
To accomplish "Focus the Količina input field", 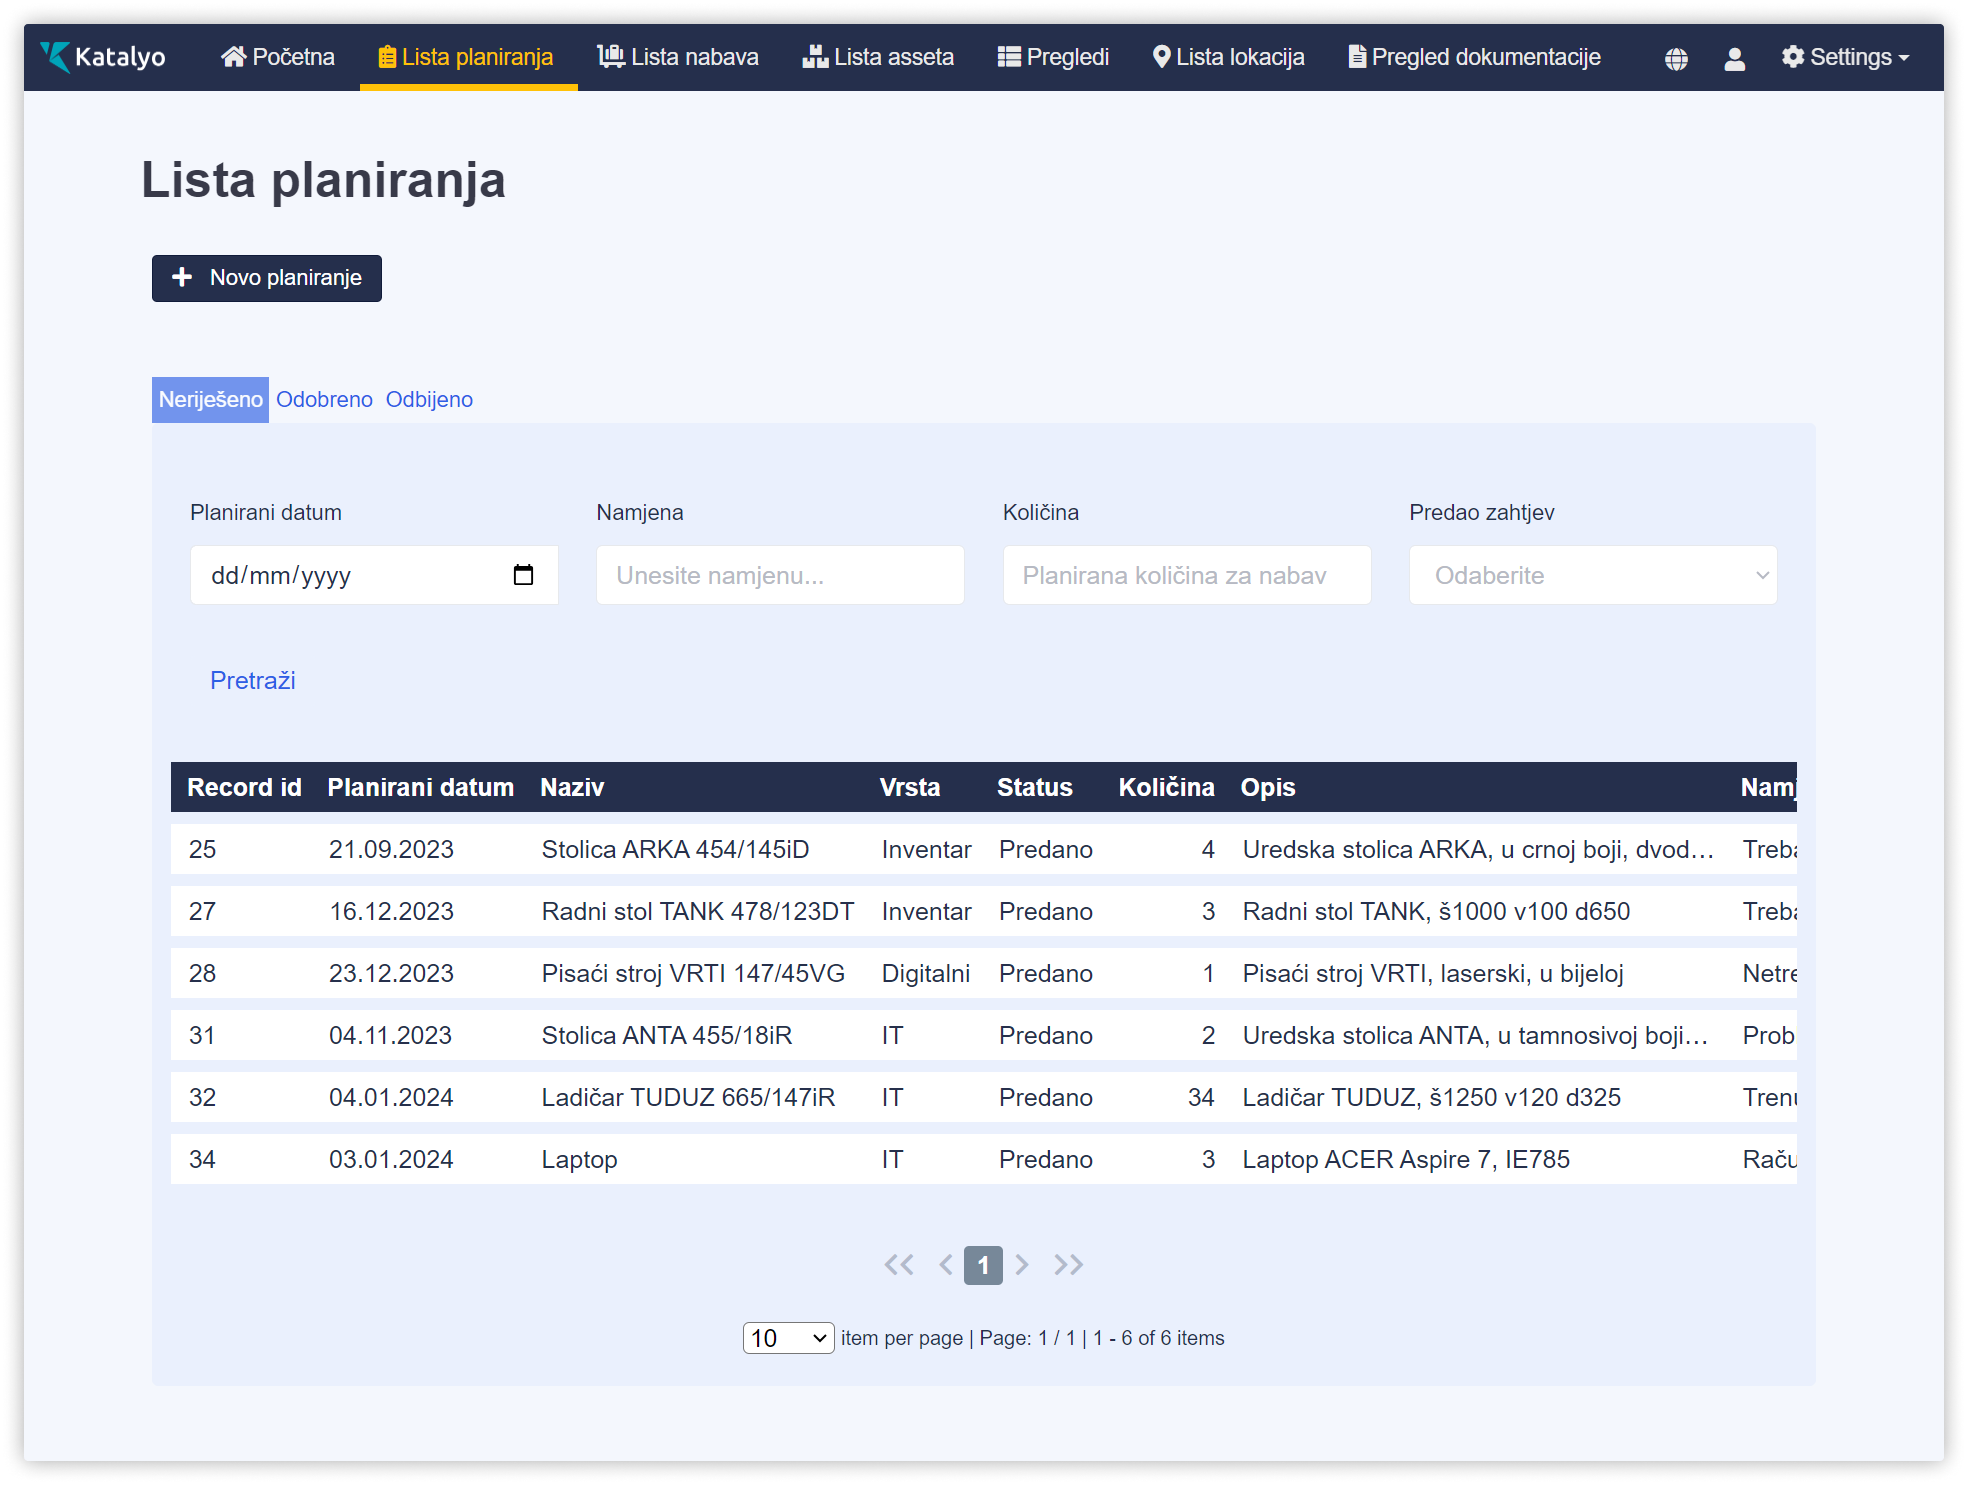I will (x=1186, y=575).
